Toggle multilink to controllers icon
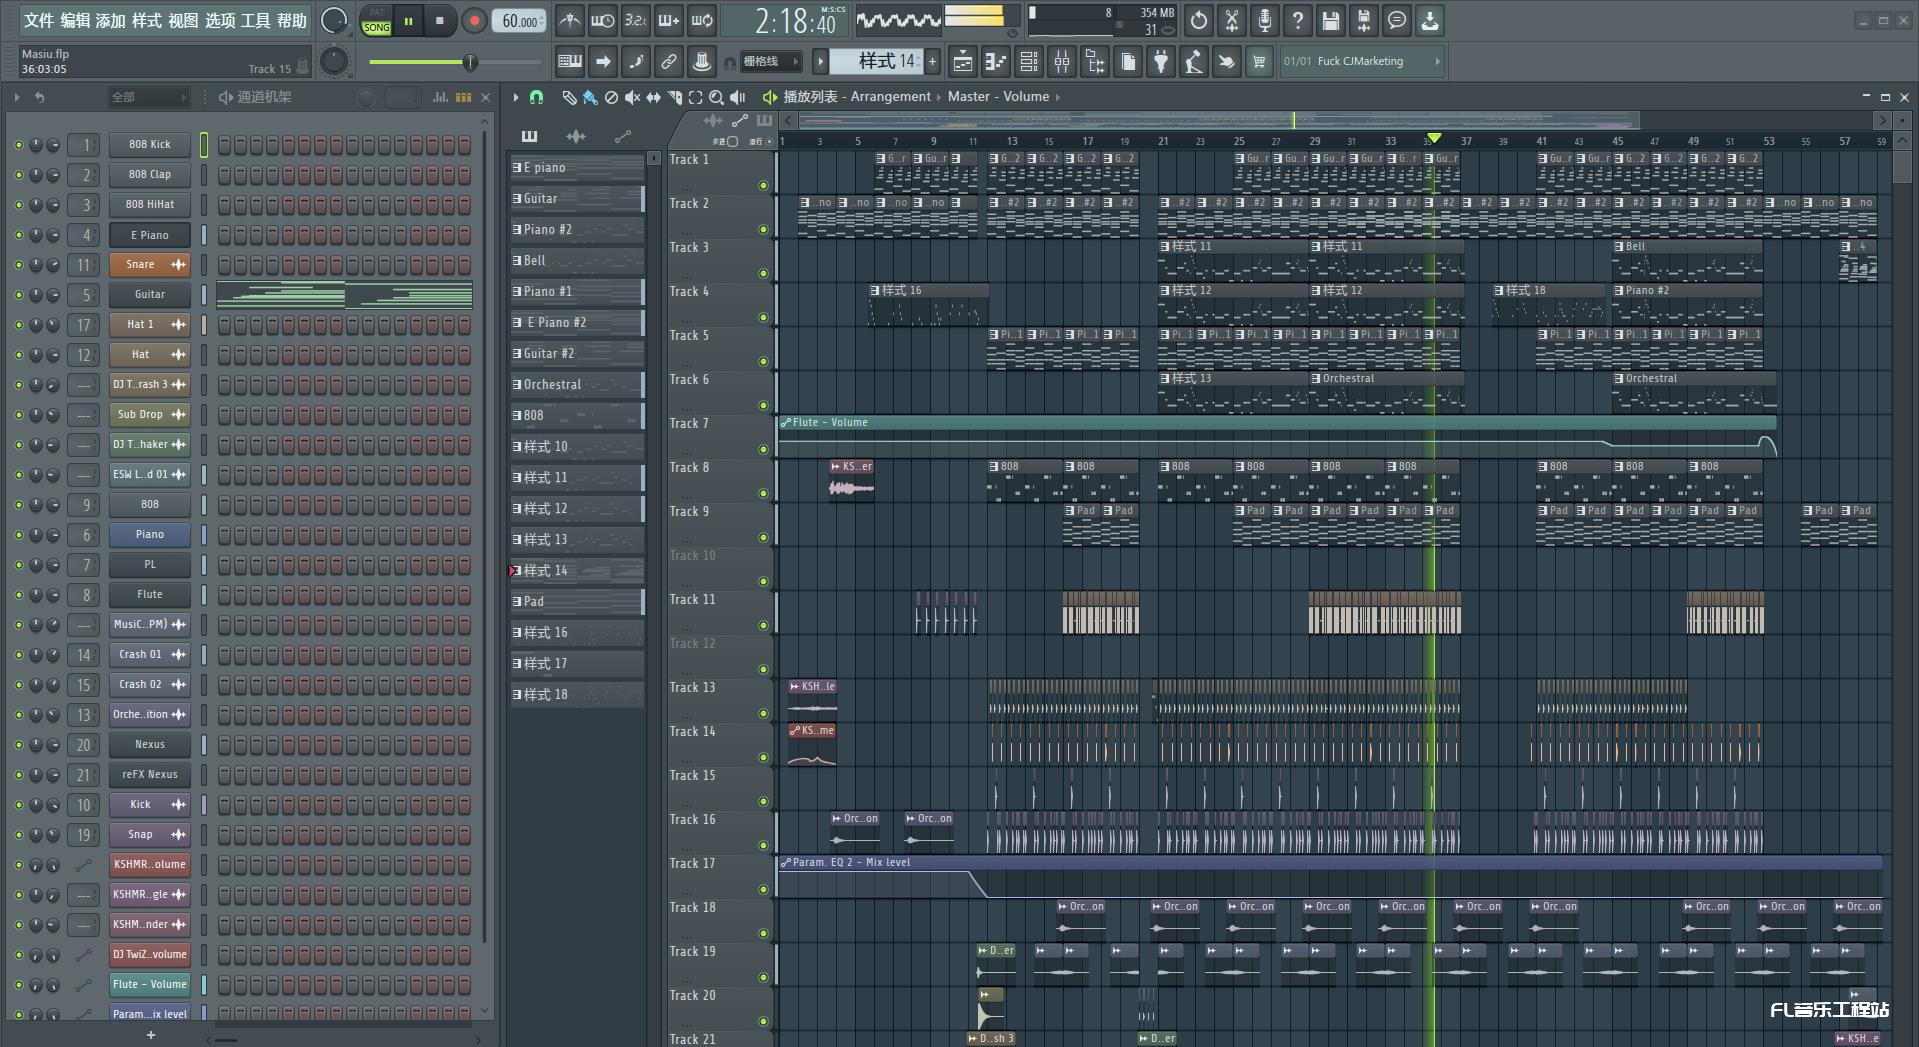The height and width of the screenshot is (1047, 1919). click(x=669, y=62)
